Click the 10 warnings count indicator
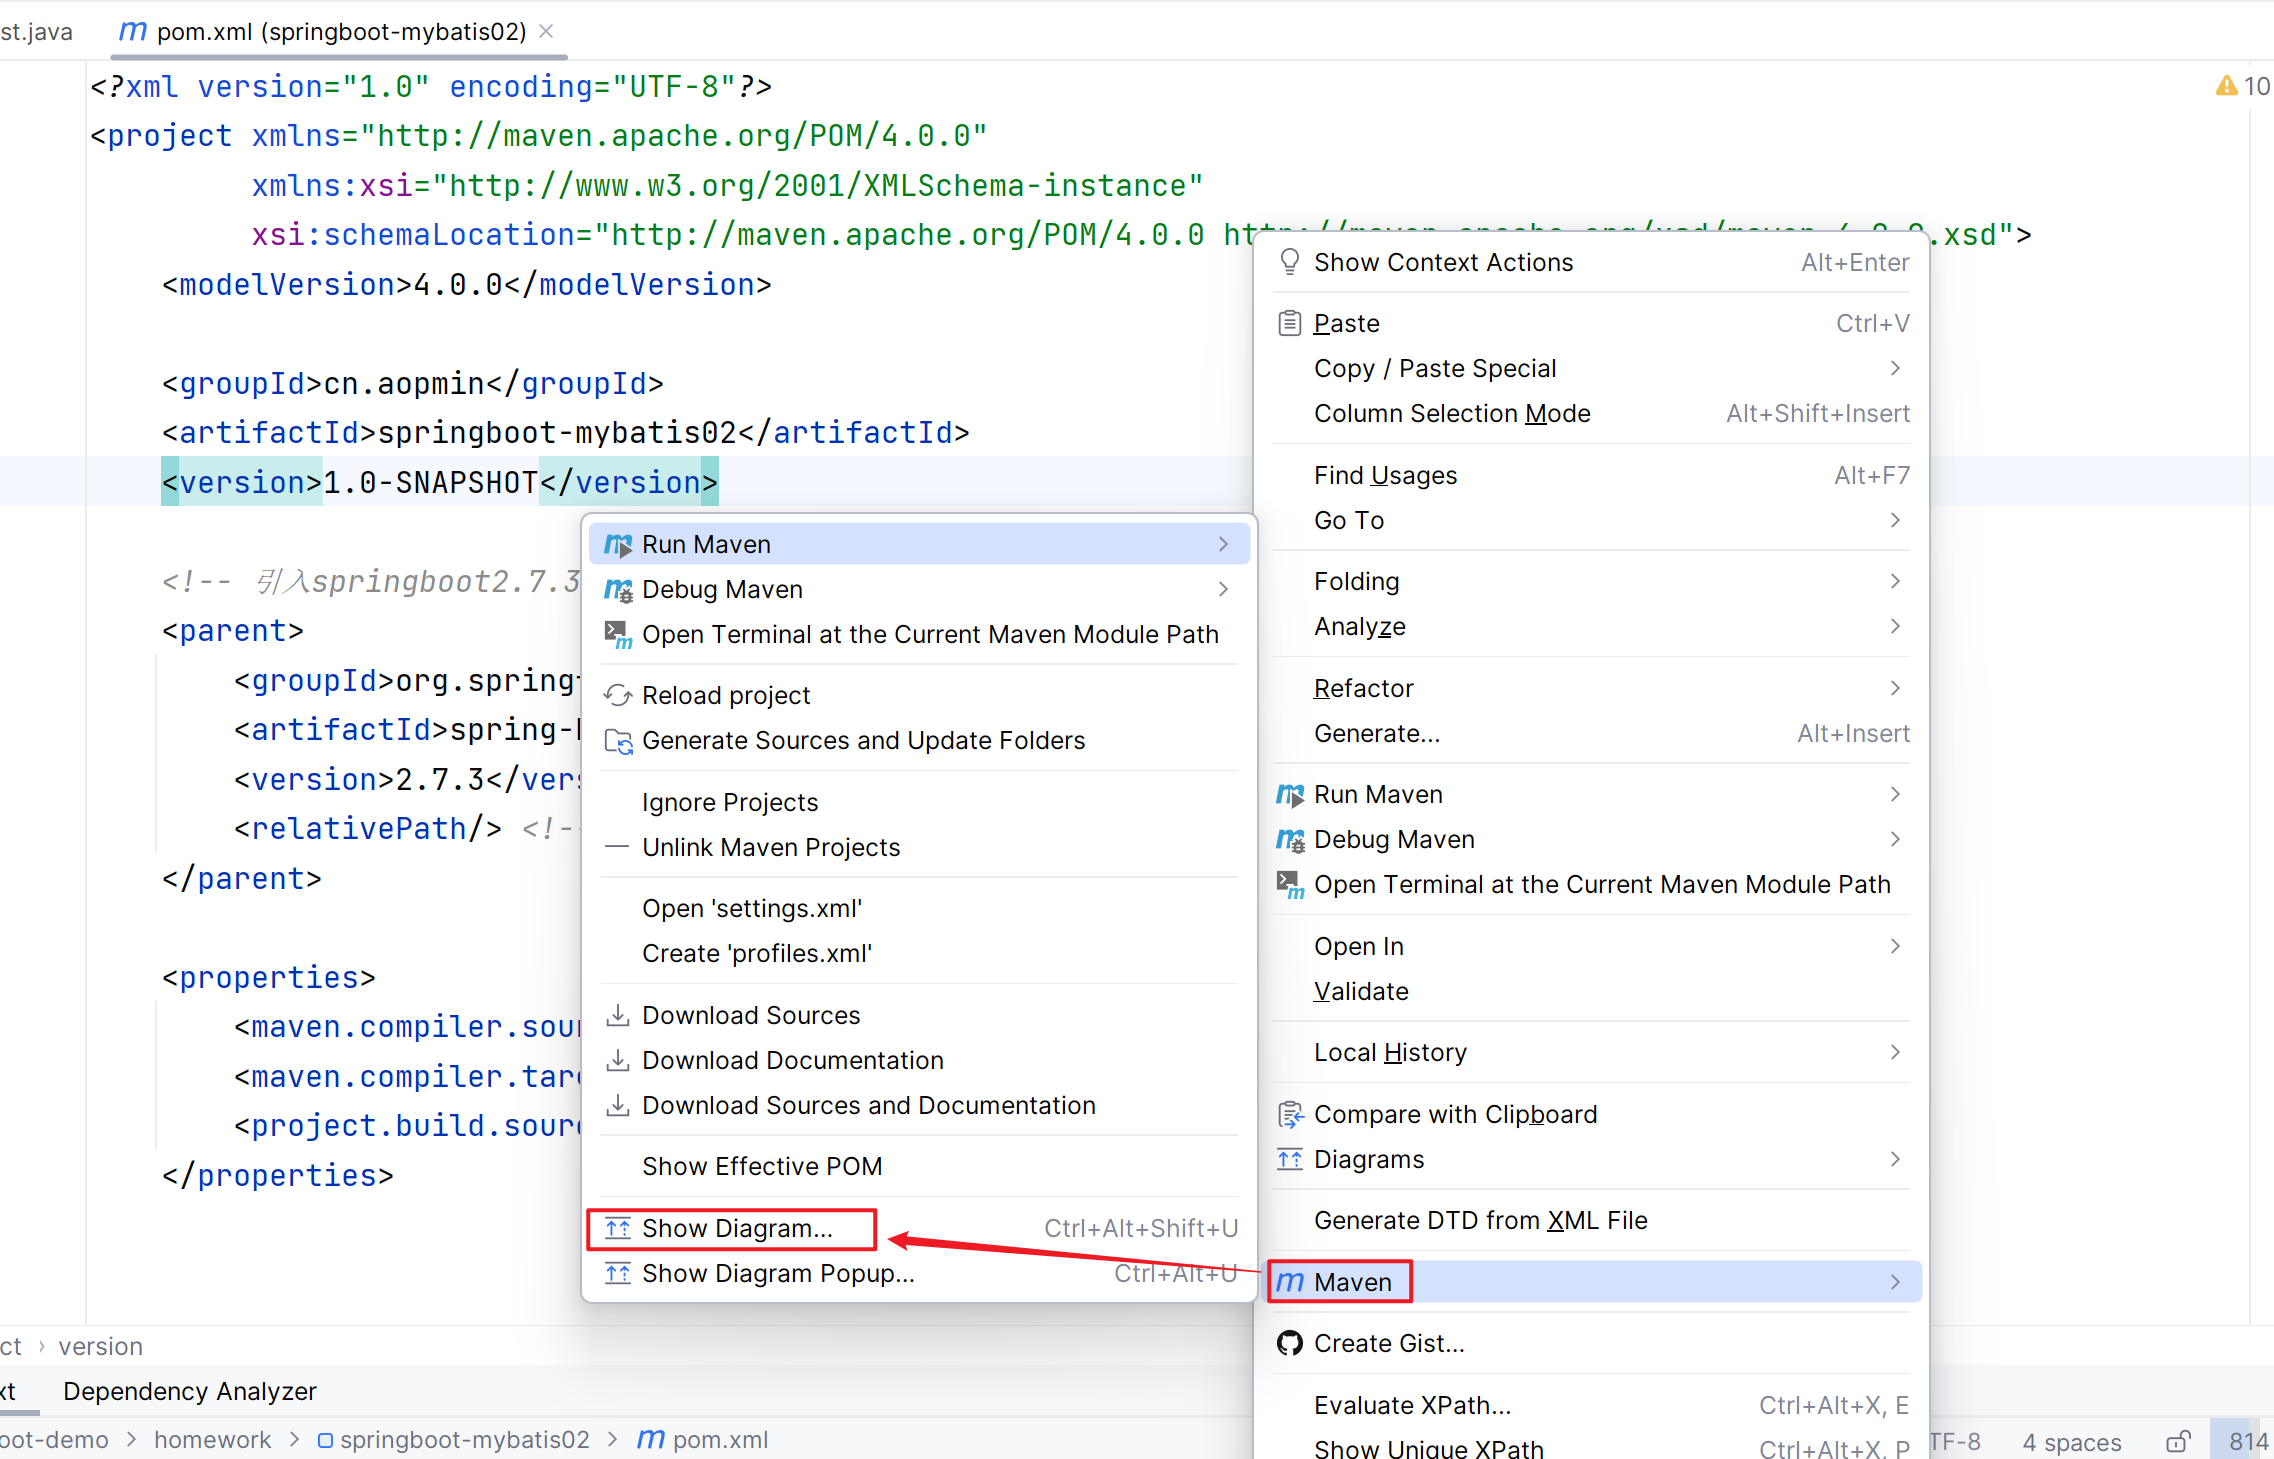The height and width of the screenshot is (1459, 2274). (x=2256, y=87)
